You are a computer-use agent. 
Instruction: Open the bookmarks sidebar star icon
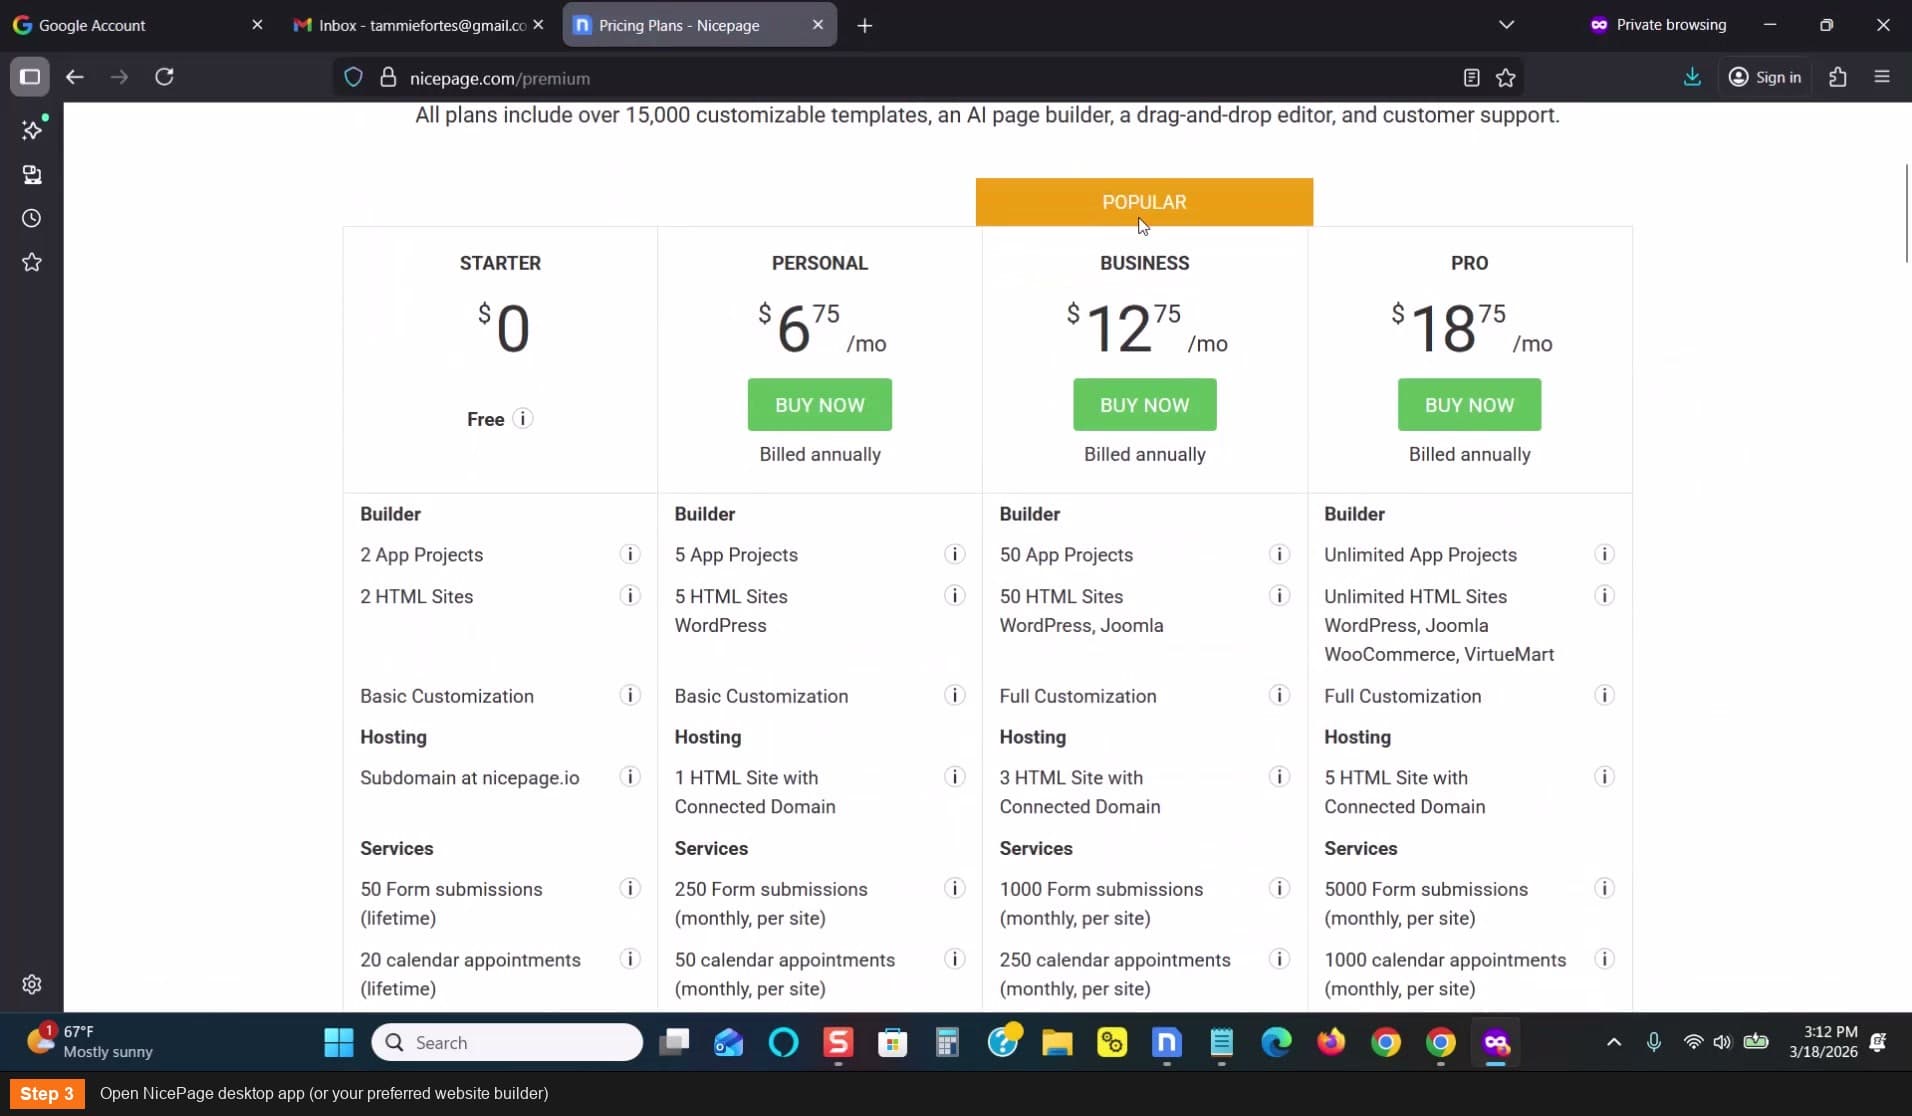[32, 262]
